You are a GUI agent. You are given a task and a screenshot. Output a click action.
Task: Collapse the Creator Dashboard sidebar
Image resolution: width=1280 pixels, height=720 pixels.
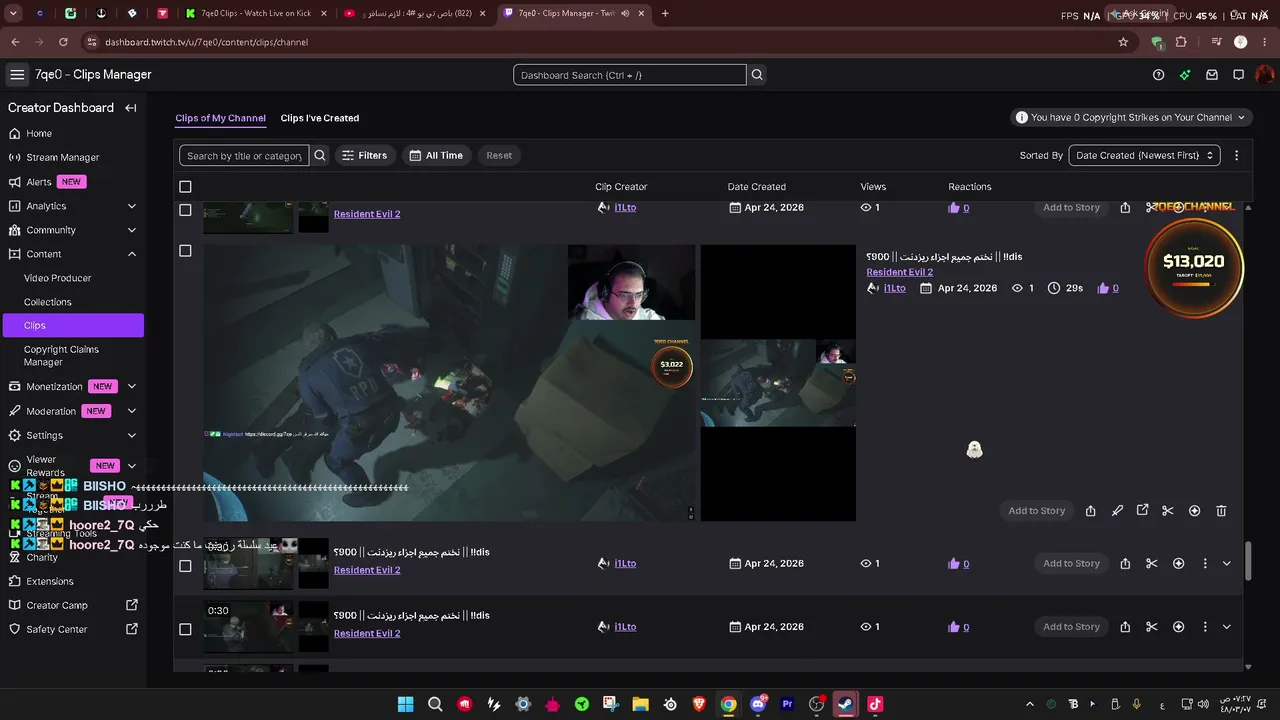click(131, 108)
